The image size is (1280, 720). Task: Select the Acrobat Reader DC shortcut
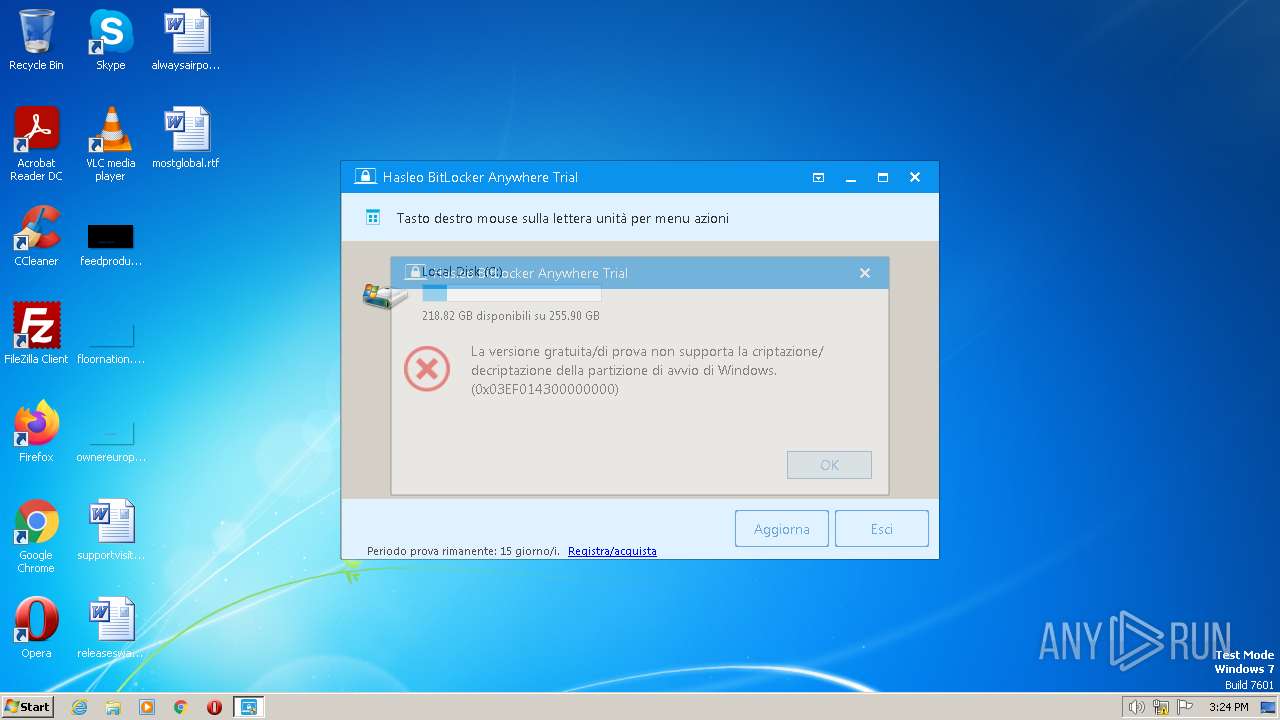point(36,144)
